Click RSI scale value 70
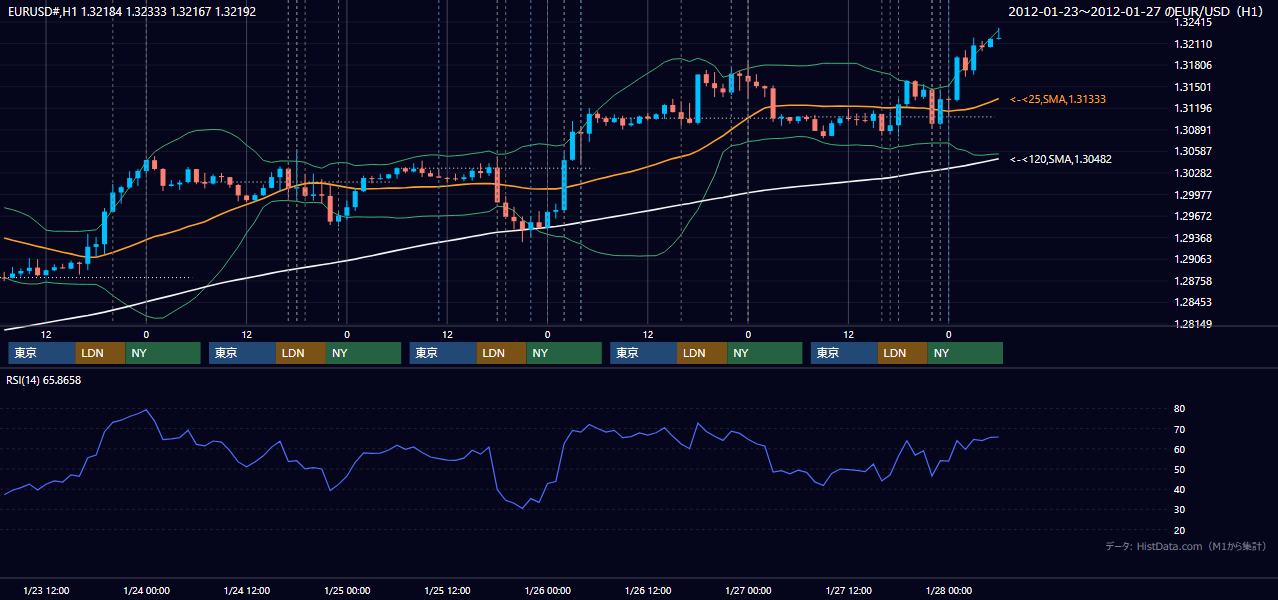Viewport: 1278px width, 600px height. [x=1180, y=429]
